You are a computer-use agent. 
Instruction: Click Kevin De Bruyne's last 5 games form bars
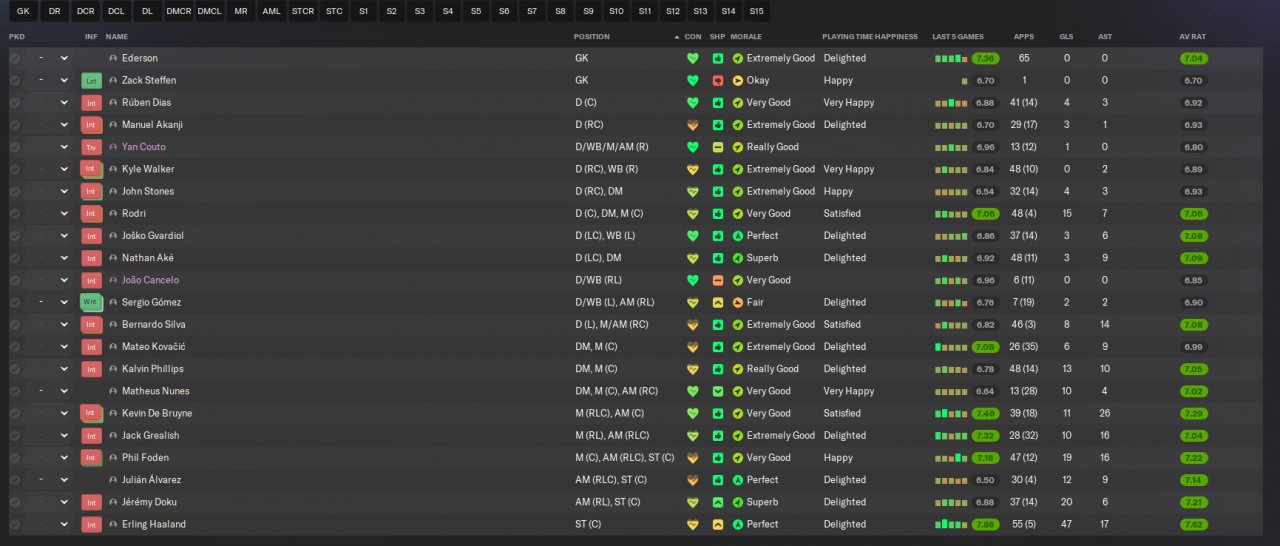click(x=952, y=413)
